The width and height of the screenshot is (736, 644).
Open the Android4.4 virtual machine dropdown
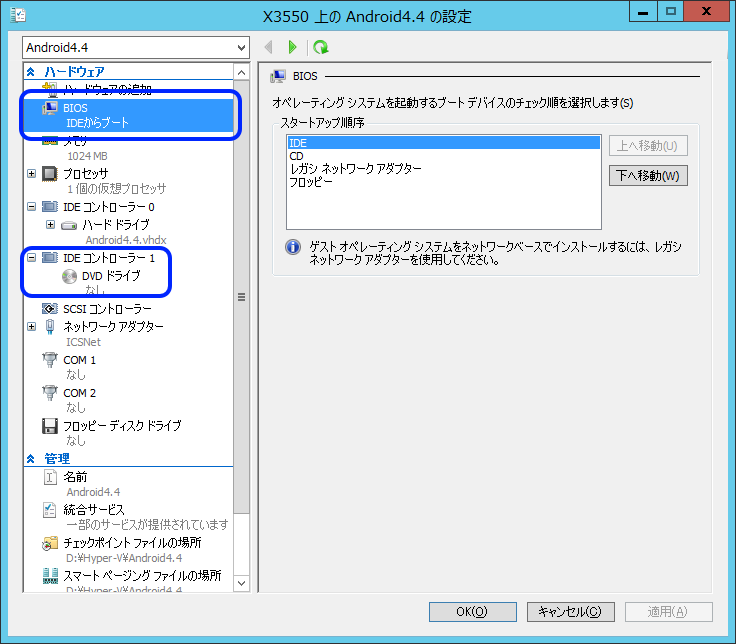241,47
